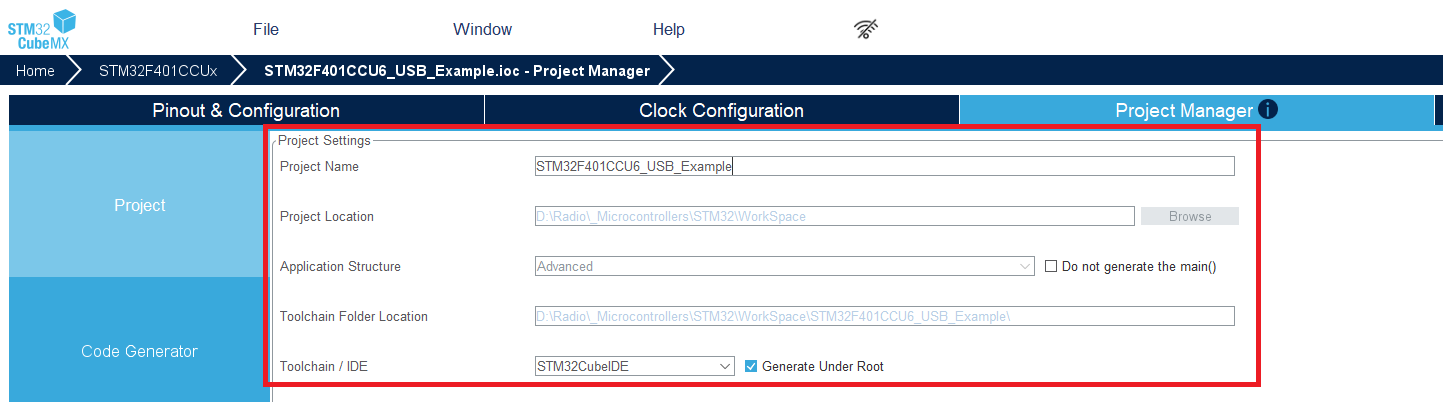Screen dimensions: 1443x402
Task: Click the Browse button for project location
Action: click(1189, 217)
